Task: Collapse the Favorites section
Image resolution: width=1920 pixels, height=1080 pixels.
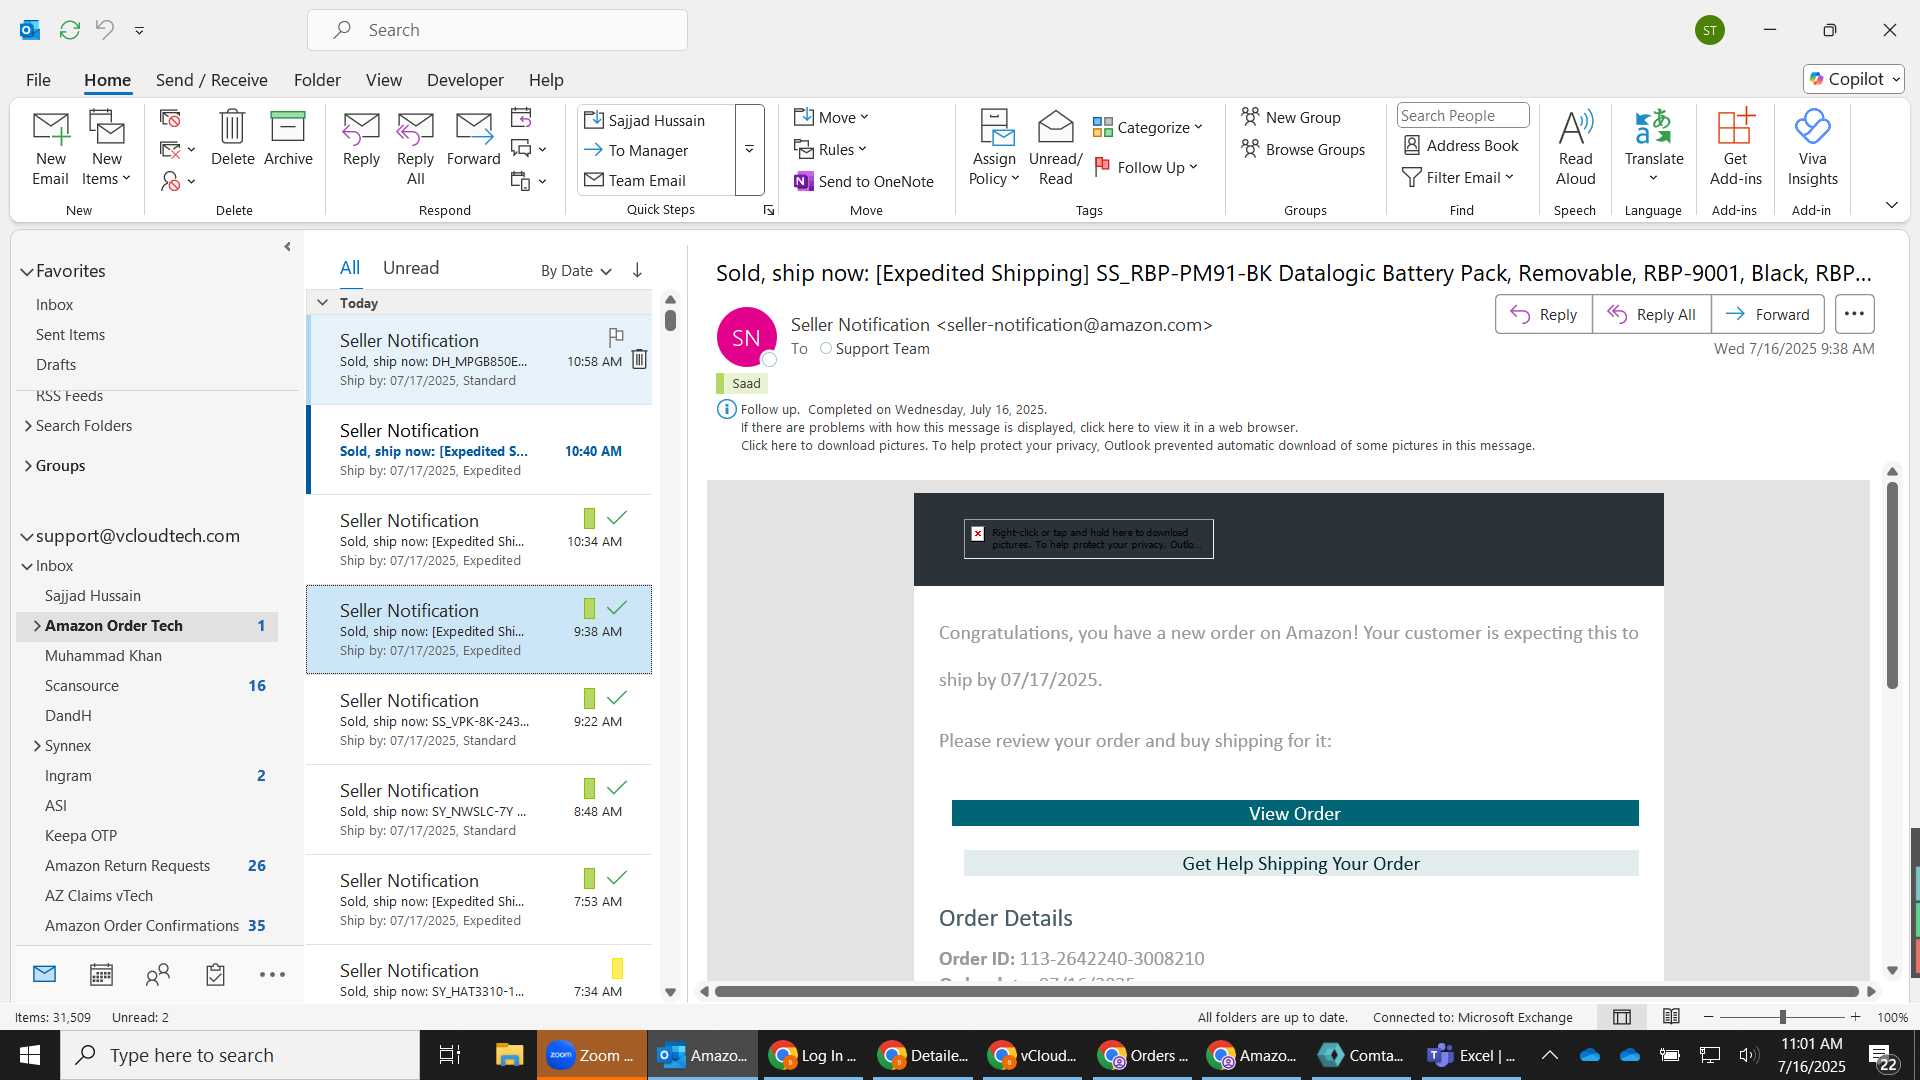Action: (27, 271)
